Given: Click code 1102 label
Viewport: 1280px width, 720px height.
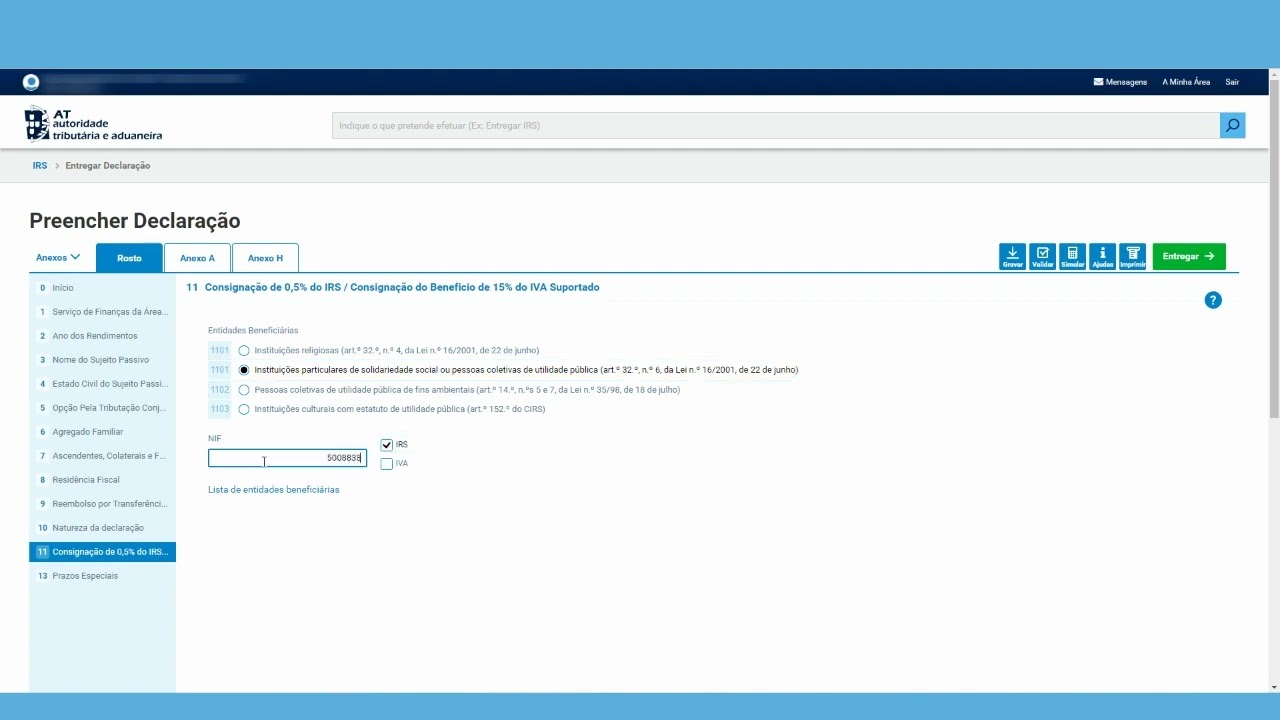Looking at the screenshot, I should pos(219,390).
